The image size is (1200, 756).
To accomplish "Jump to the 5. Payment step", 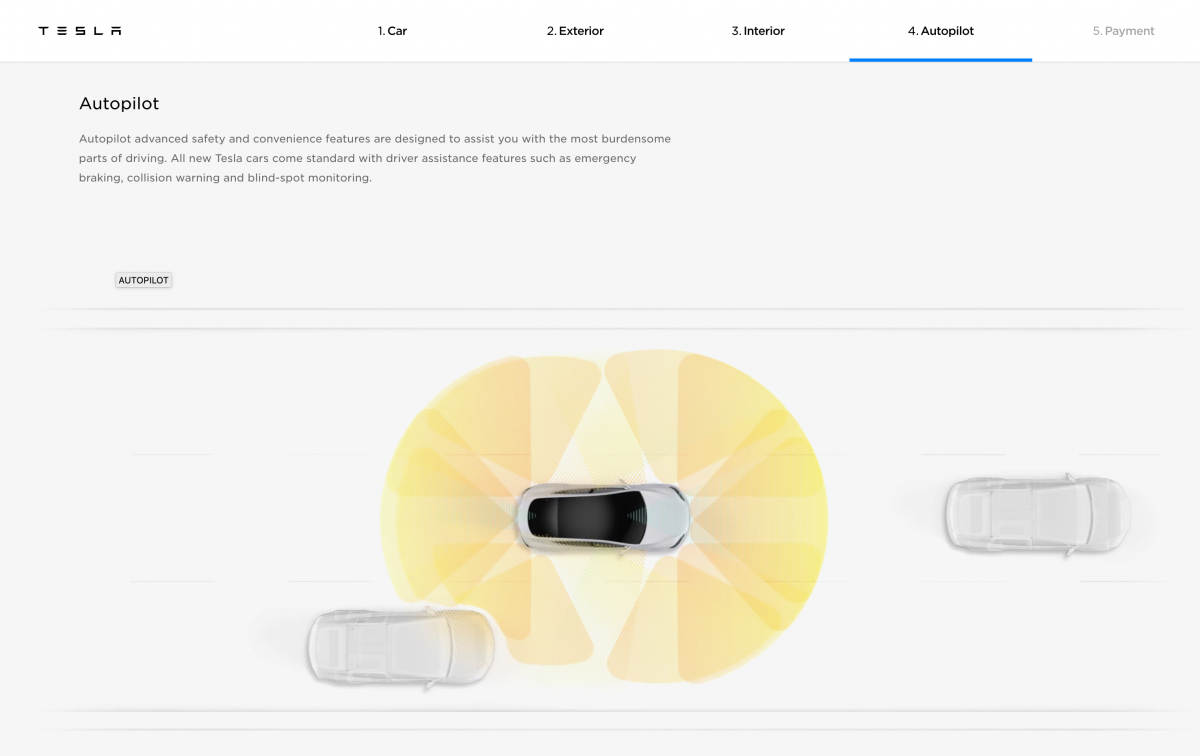I will click(x=1123, y=31).
